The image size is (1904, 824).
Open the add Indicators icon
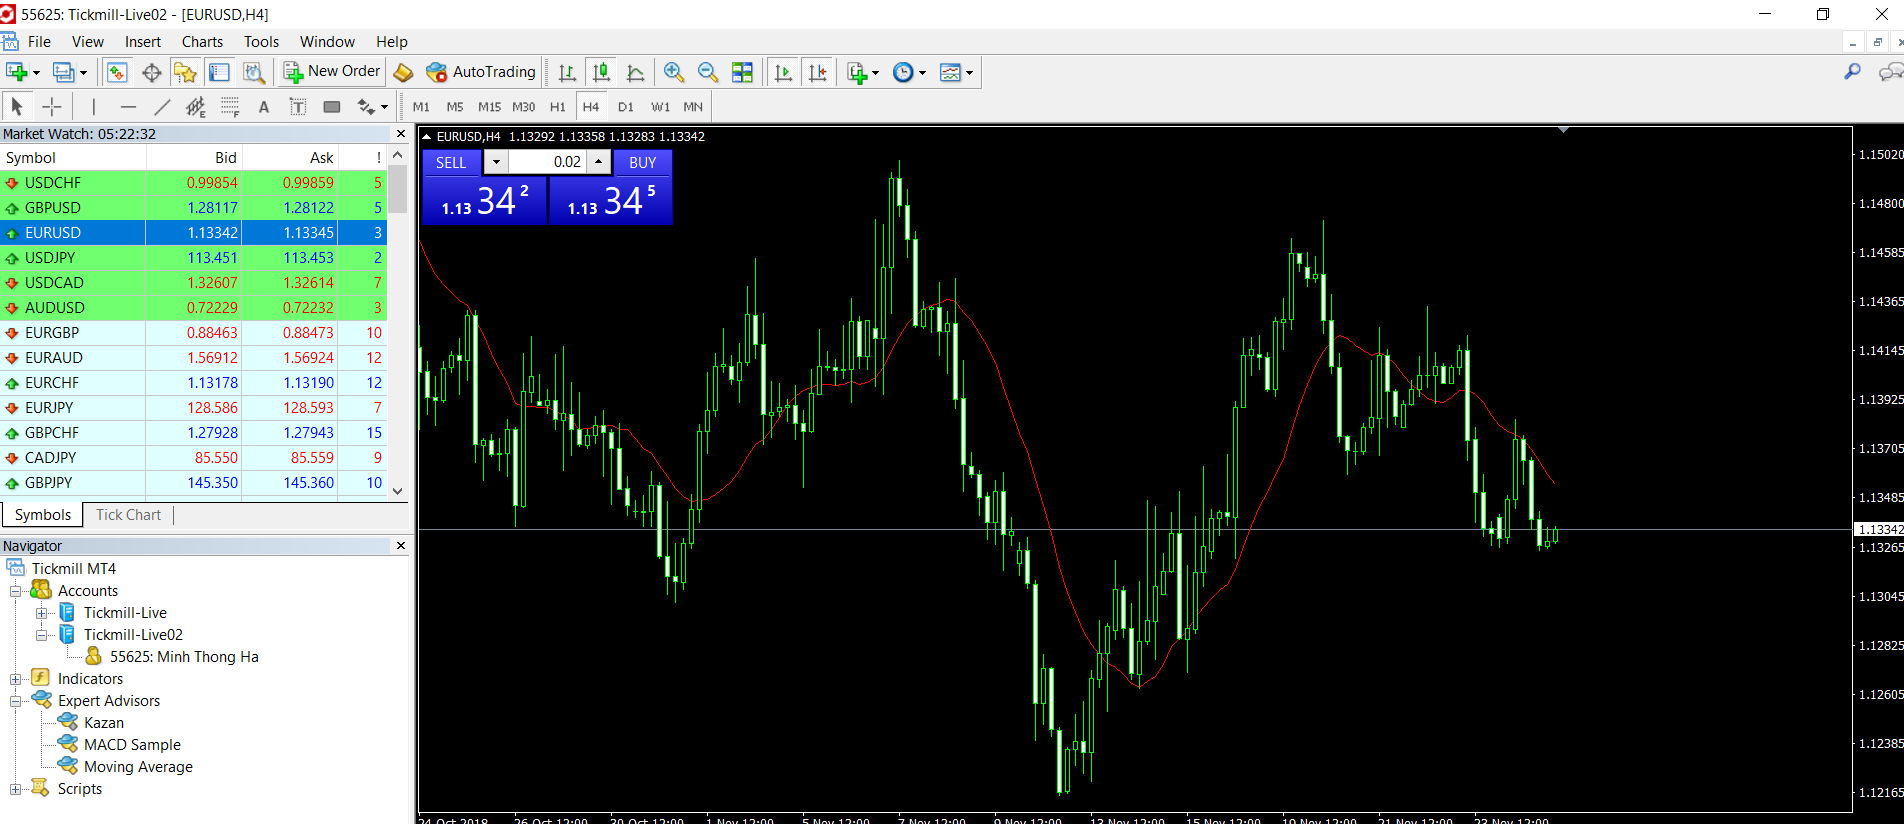click(x=857, y=72)
